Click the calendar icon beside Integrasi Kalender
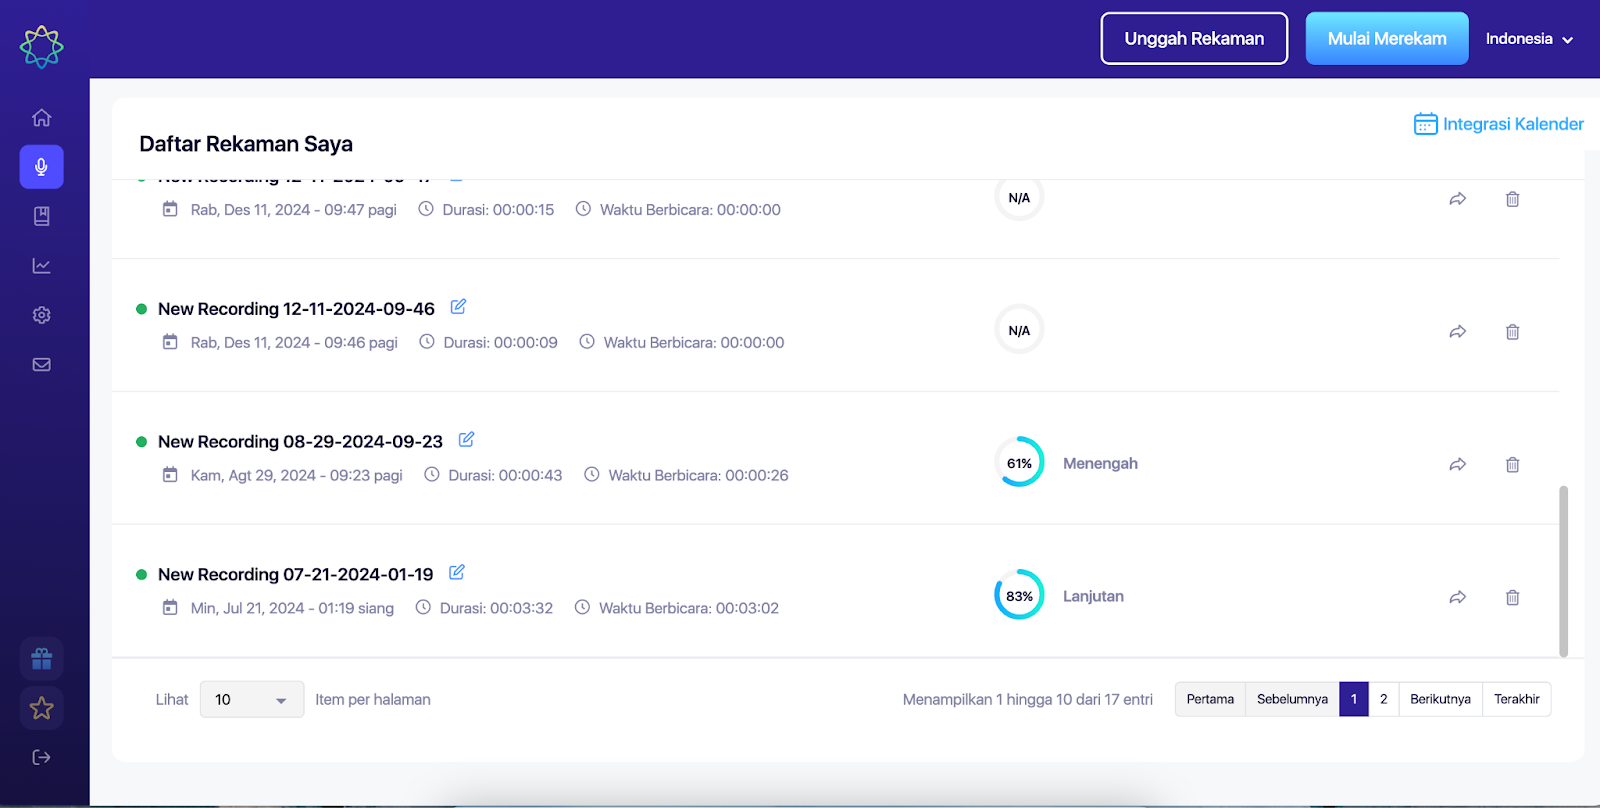 [1426, 124]
